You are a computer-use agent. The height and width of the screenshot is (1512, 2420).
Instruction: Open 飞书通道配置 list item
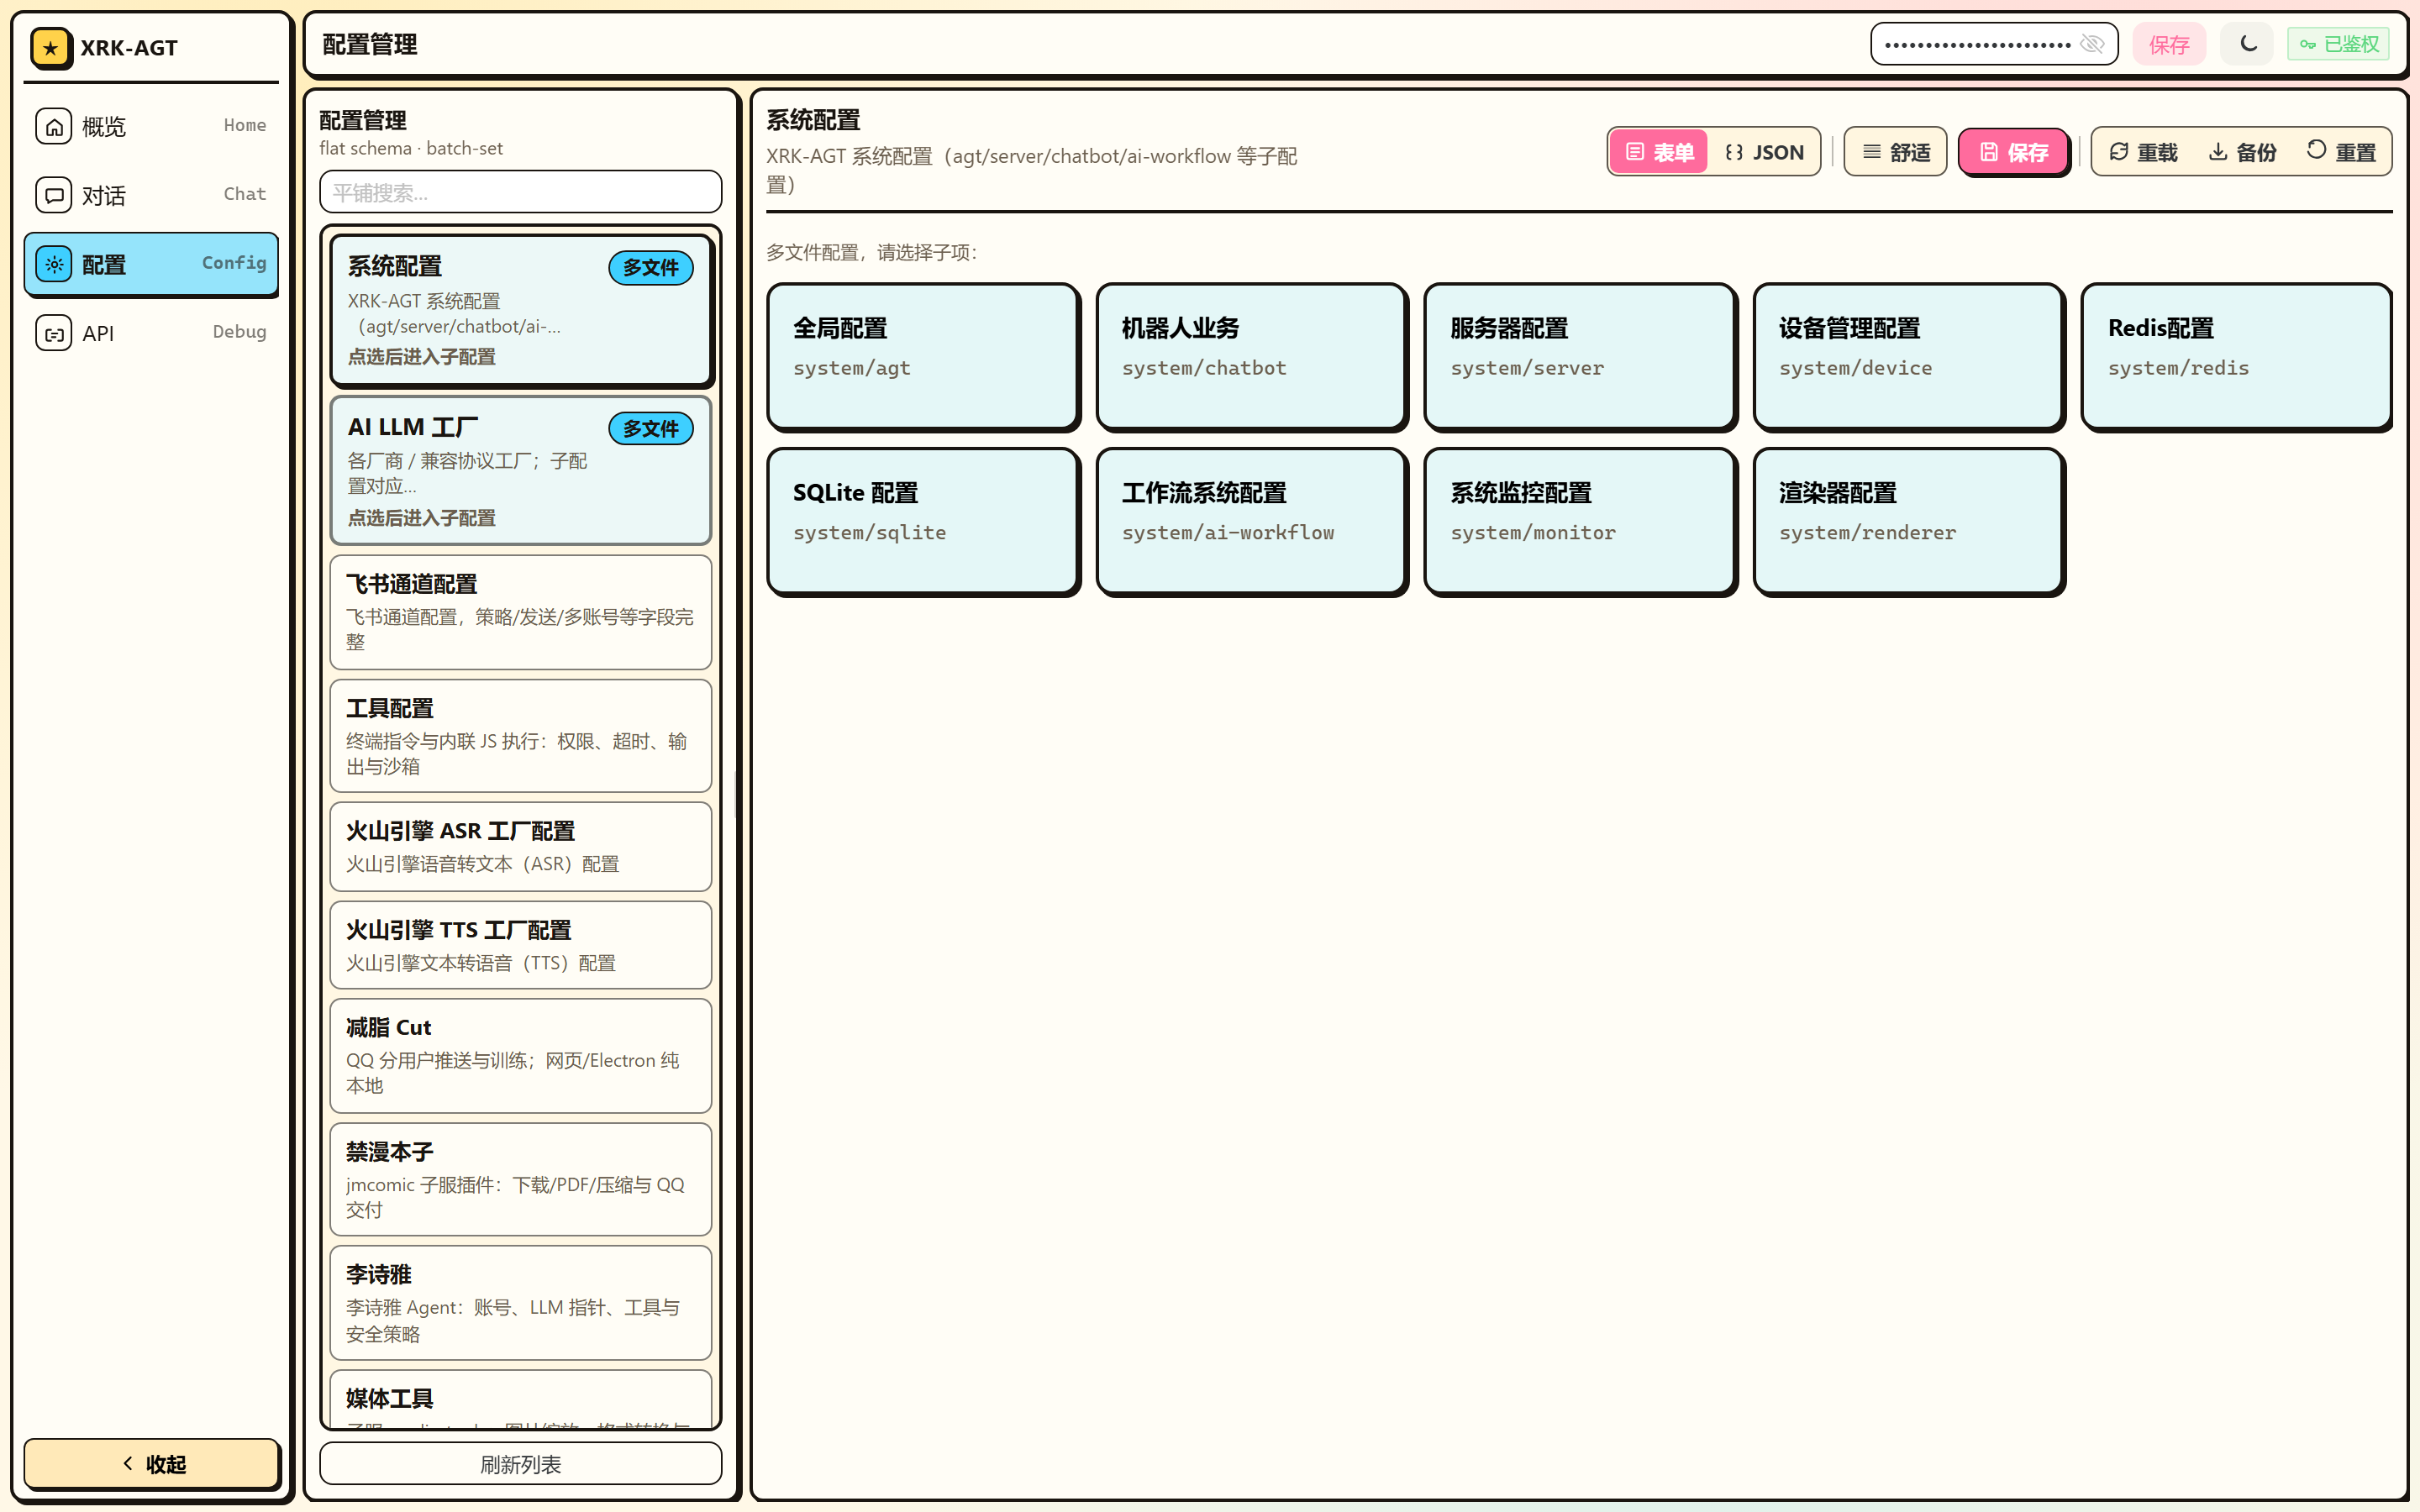[x=520, y=612]
